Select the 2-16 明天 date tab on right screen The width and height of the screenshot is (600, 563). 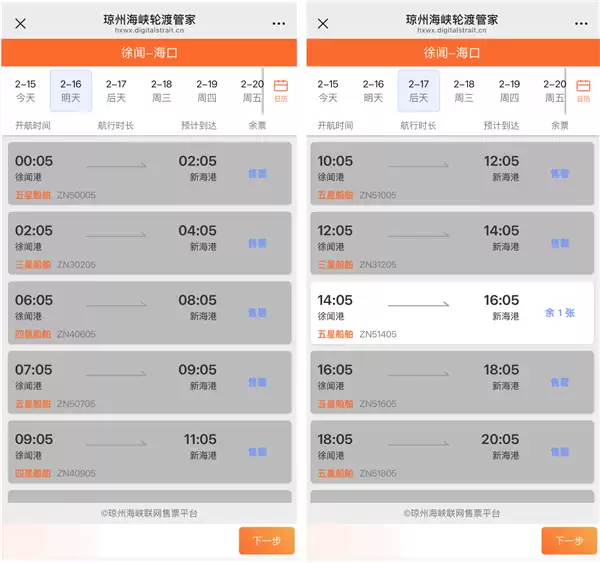[373, 91]
